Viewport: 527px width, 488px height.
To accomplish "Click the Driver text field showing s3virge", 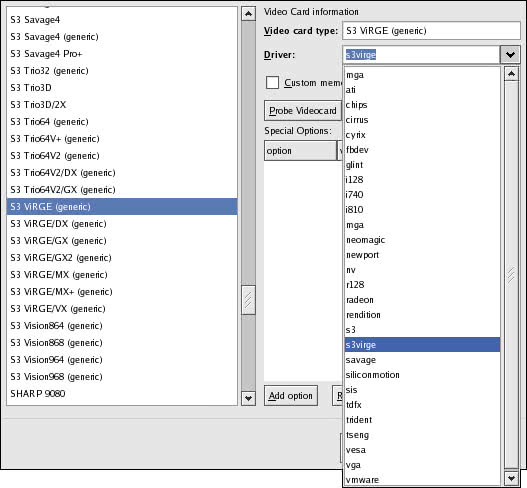I will [x=421, y=54].
